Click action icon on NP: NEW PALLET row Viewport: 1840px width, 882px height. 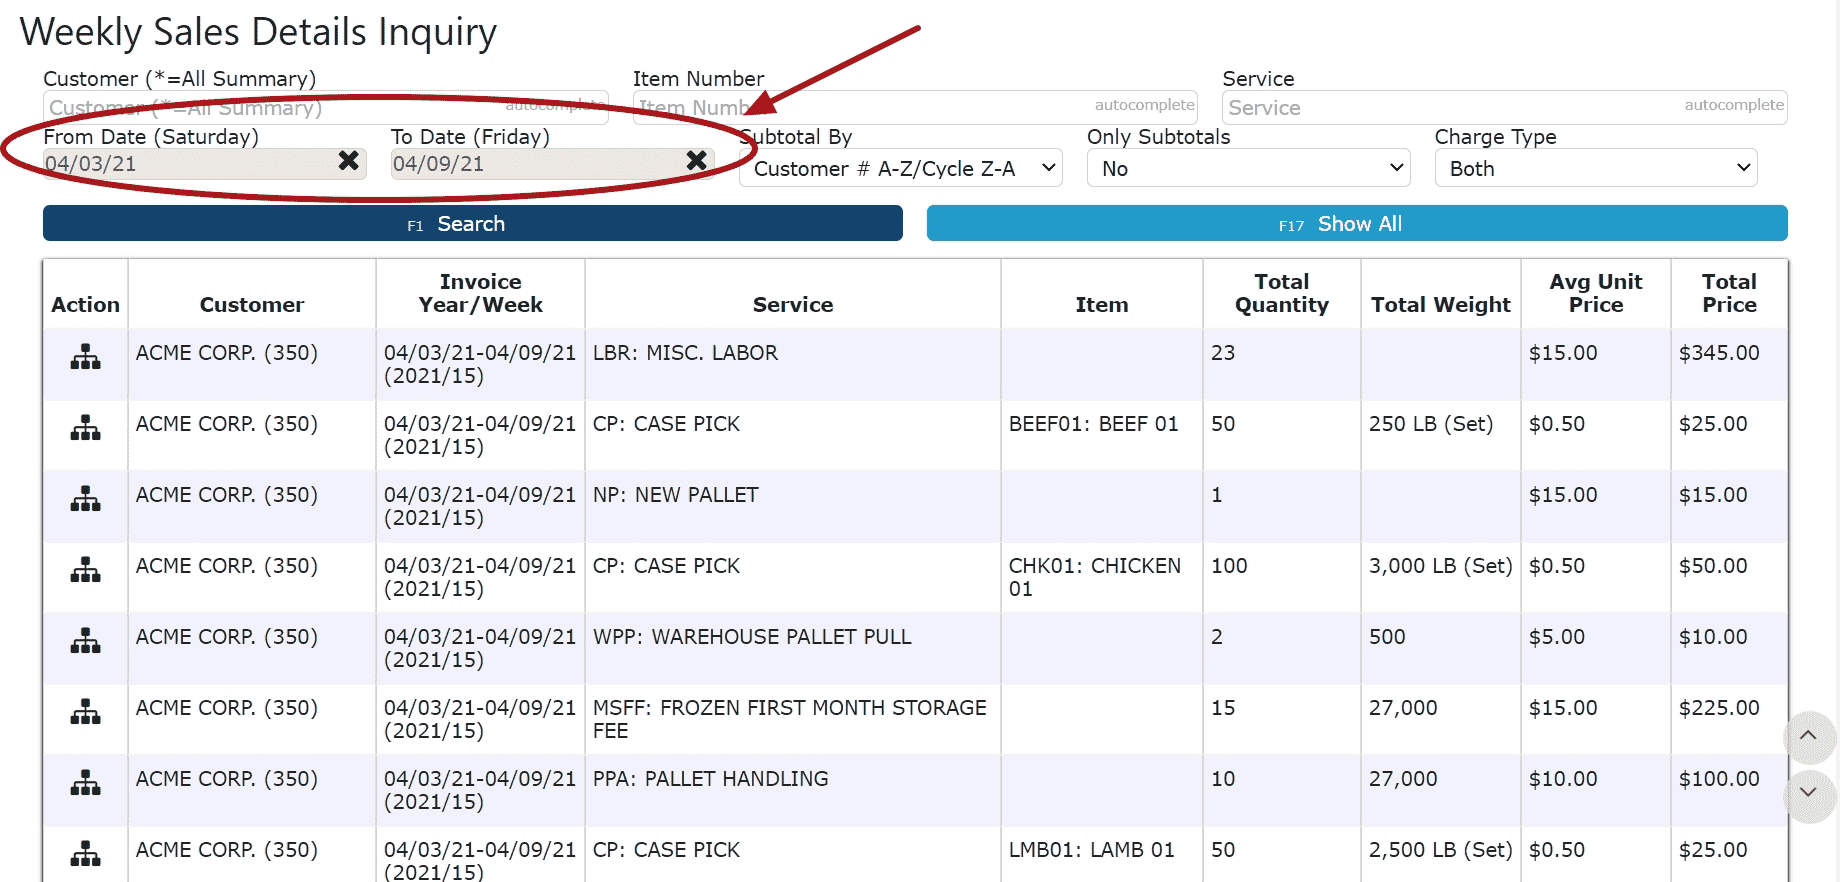pos(85,499)
